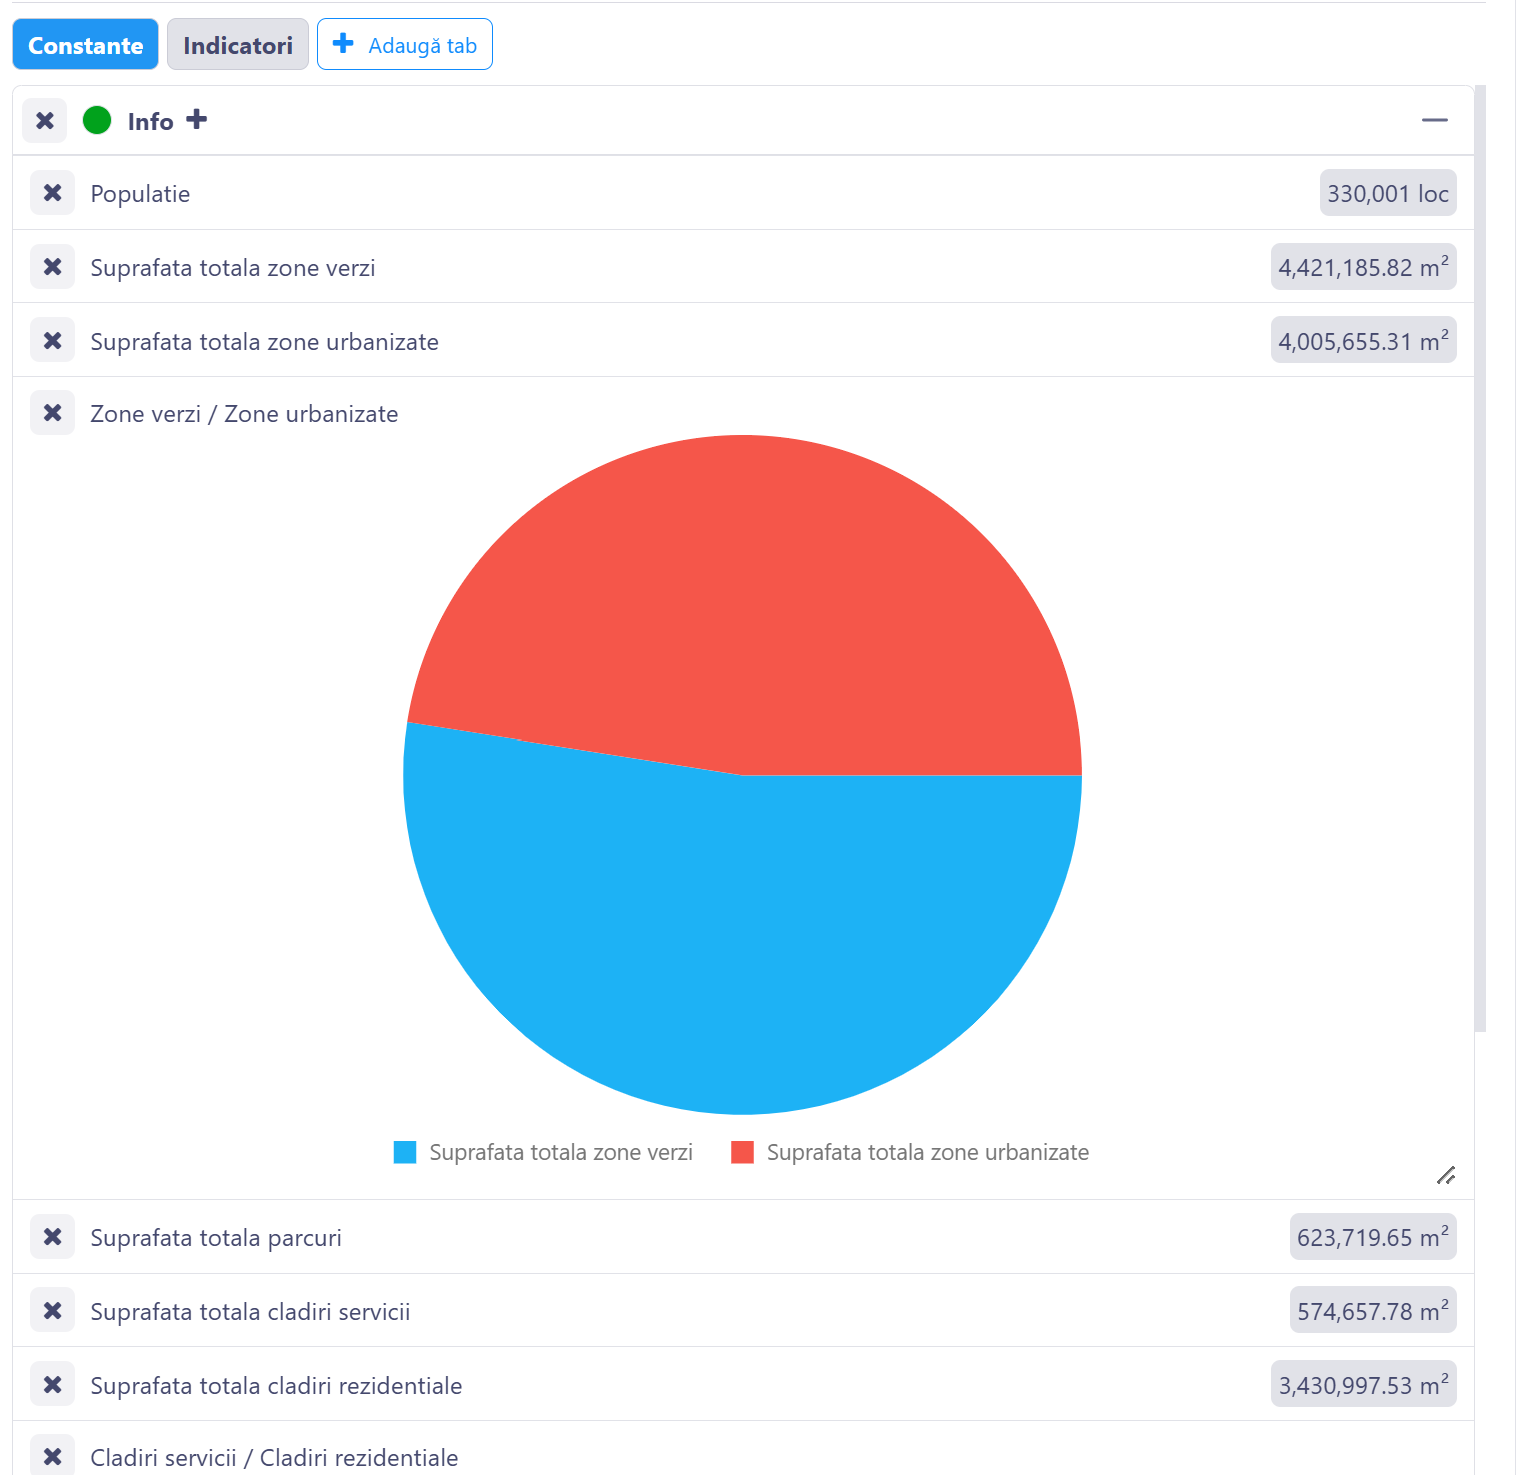
Task: Open the Indicatori tab
Action: tap(238, 45)
